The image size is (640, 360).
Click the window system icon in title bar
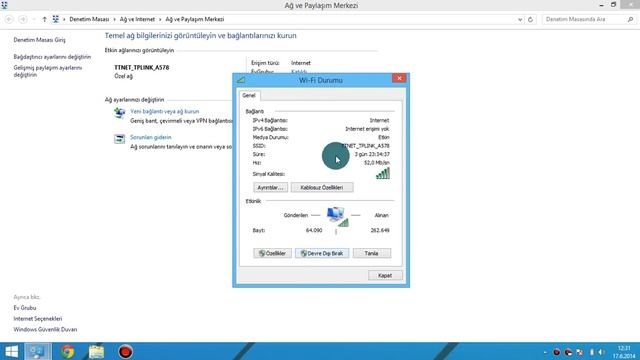click(x=4, y=5)
